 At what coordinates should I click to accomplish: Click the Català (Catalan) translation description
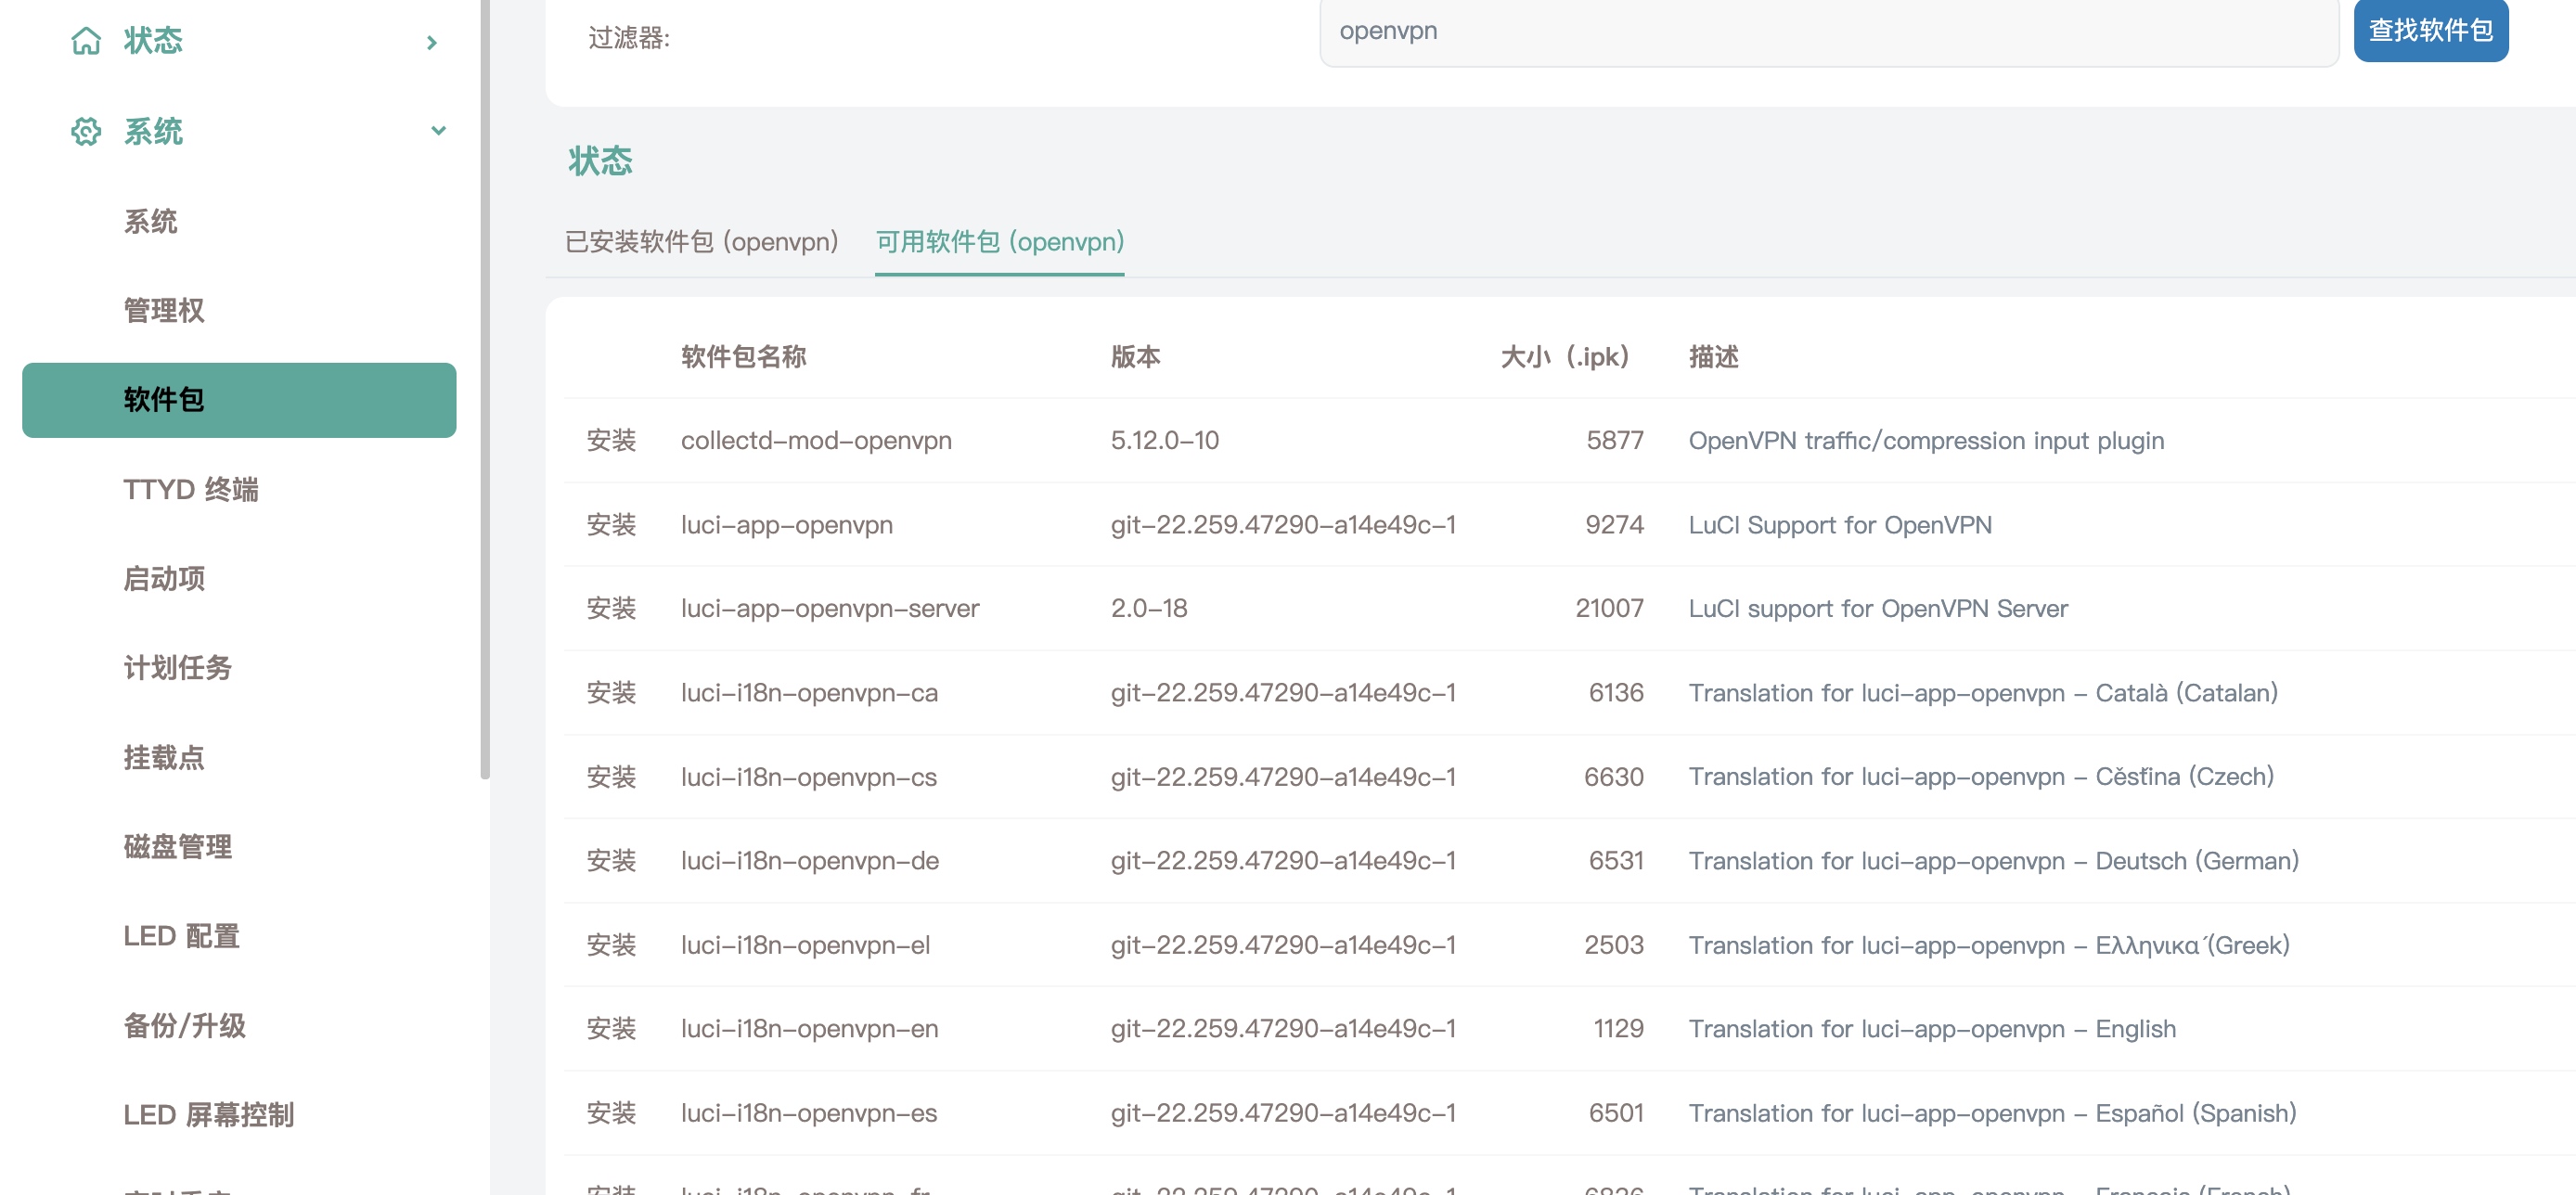[1983, 692]
